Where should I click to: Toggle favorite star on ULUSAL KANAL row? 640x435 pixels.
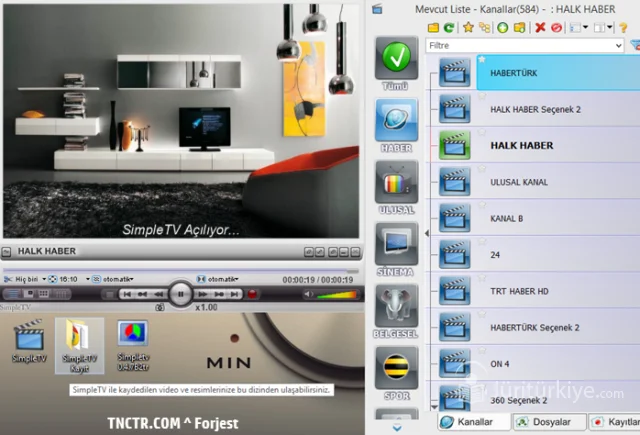(x=482, y=169)
